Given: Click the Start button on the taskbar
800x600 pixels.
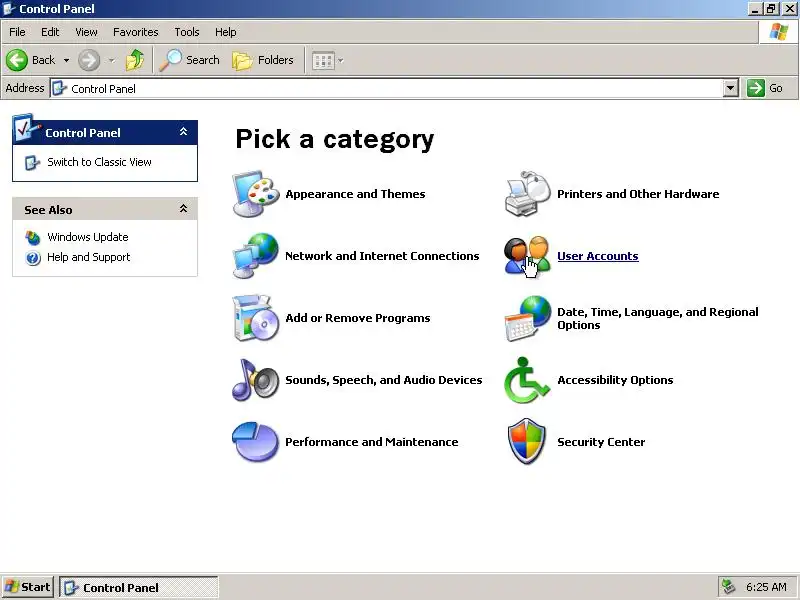Looking at the screenshot, I should (x=28, y=587).
